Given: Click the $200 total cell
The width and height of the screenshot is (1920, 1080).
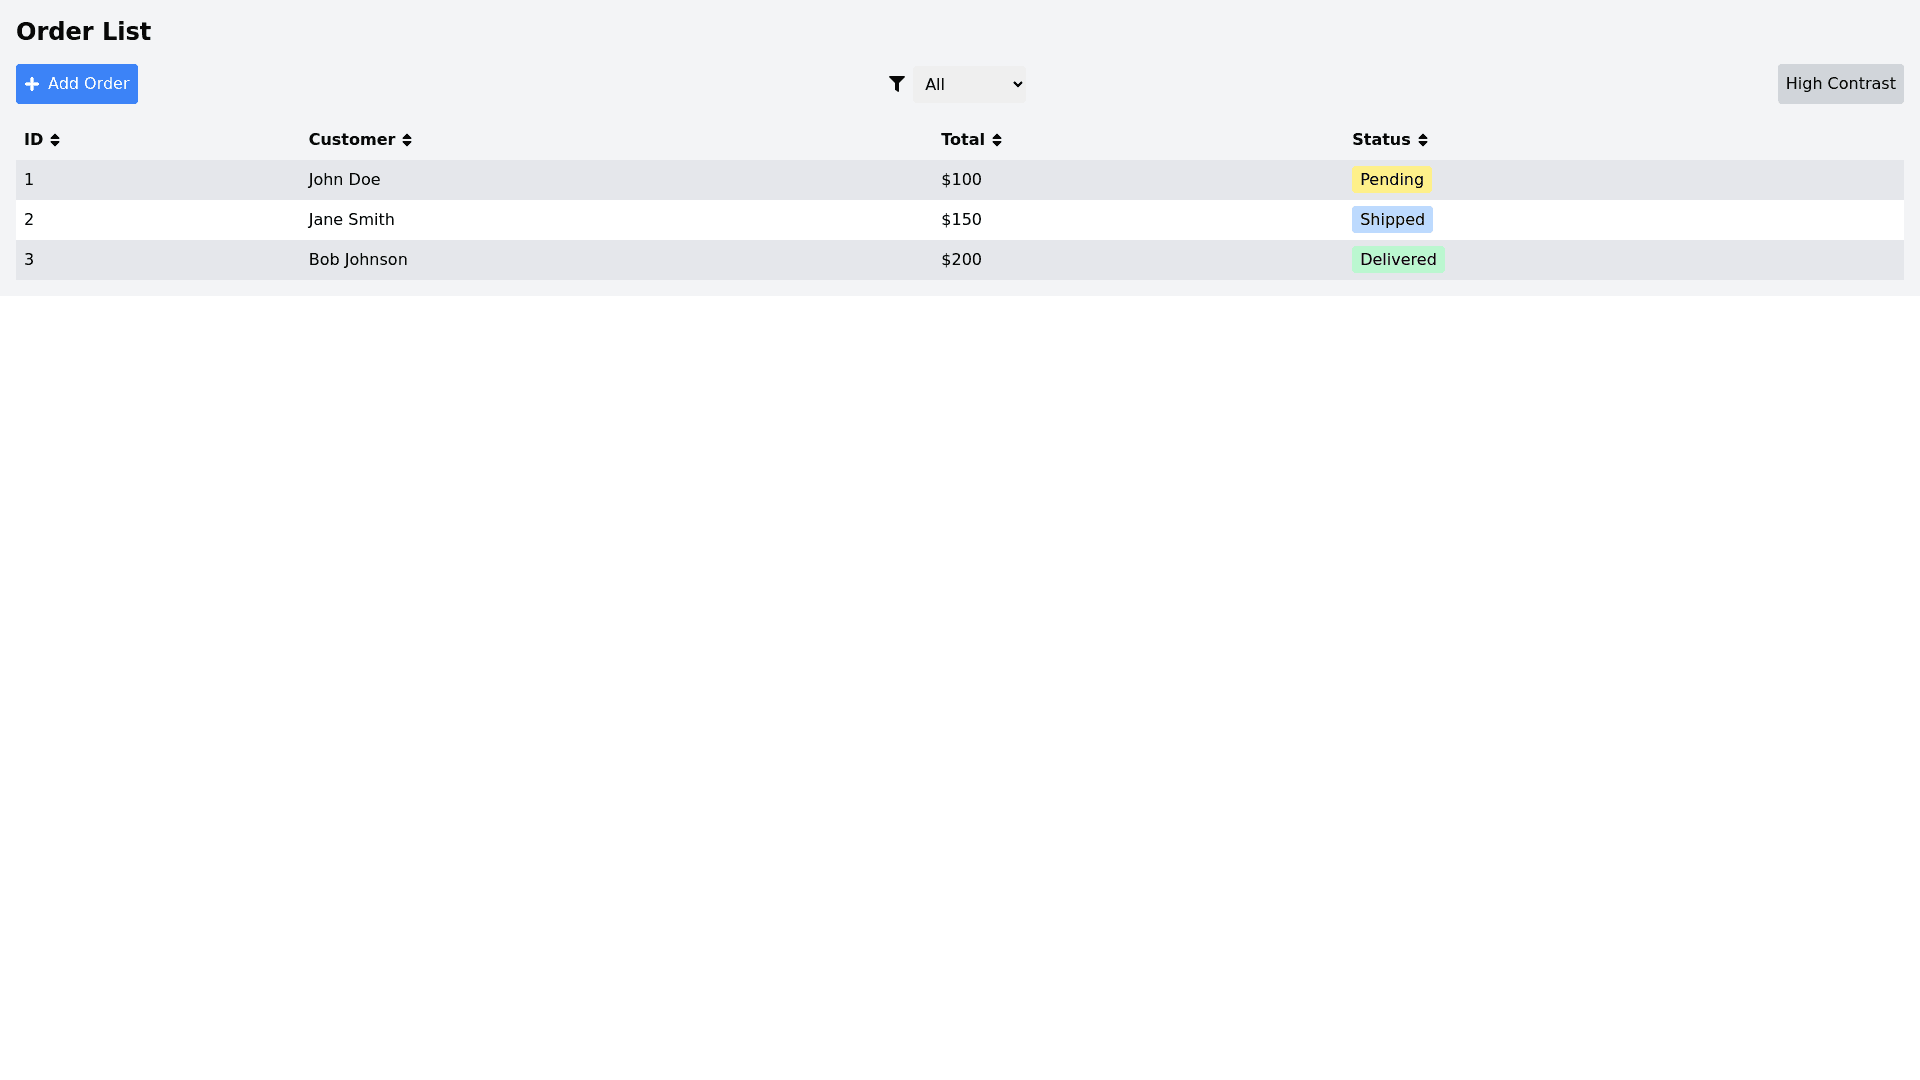Looking at the screenshot, I should click(x=961, y=260).
